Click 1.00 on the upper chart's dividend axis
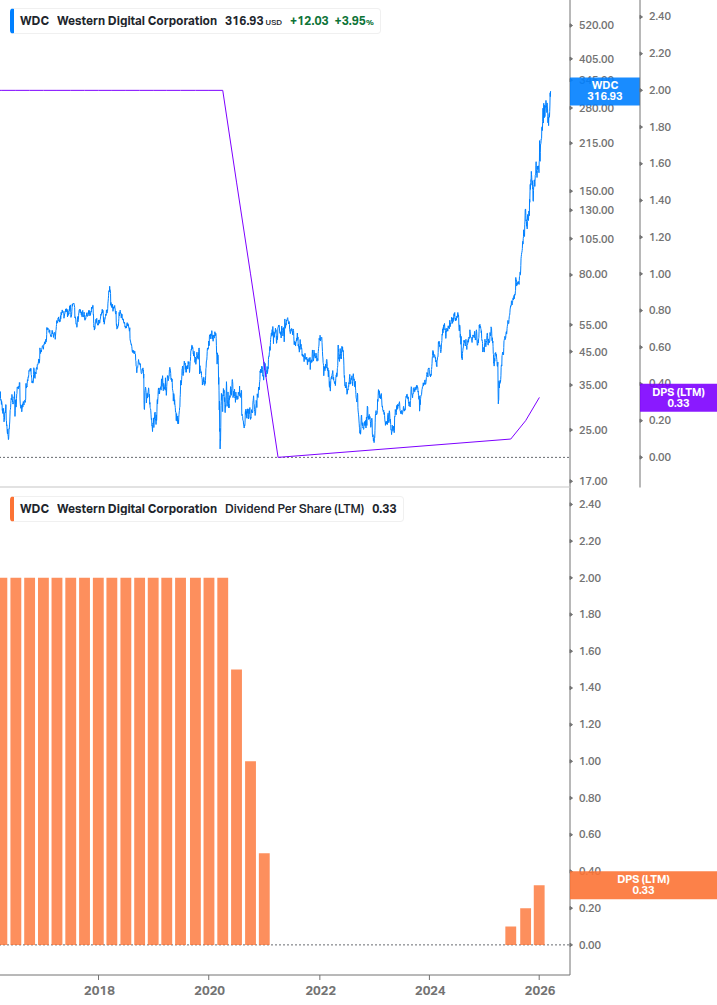This screenshot has height=1005, width=717. [x=660, y=274]
